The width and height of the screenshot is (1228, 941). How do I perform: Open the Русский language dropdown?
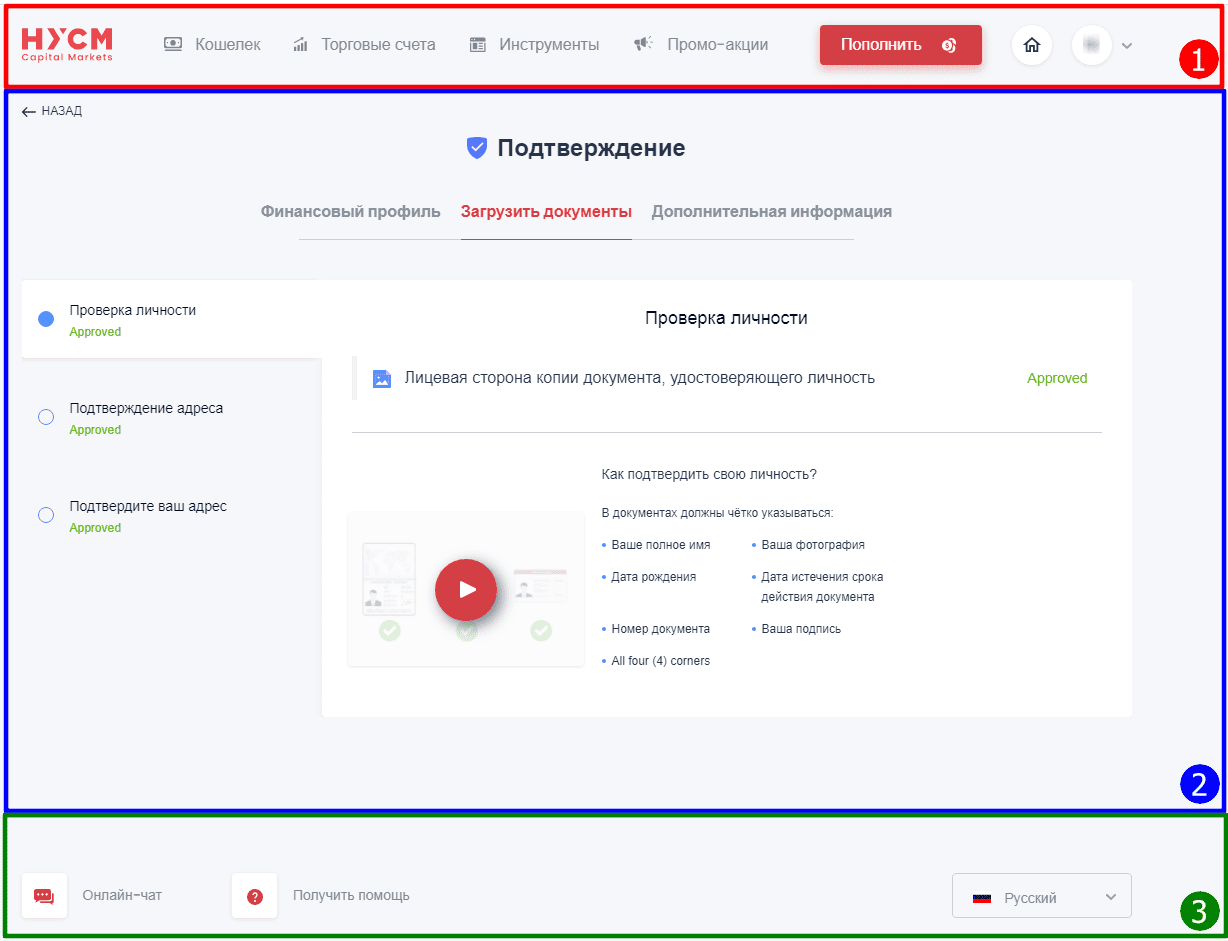pos(1042,896)
